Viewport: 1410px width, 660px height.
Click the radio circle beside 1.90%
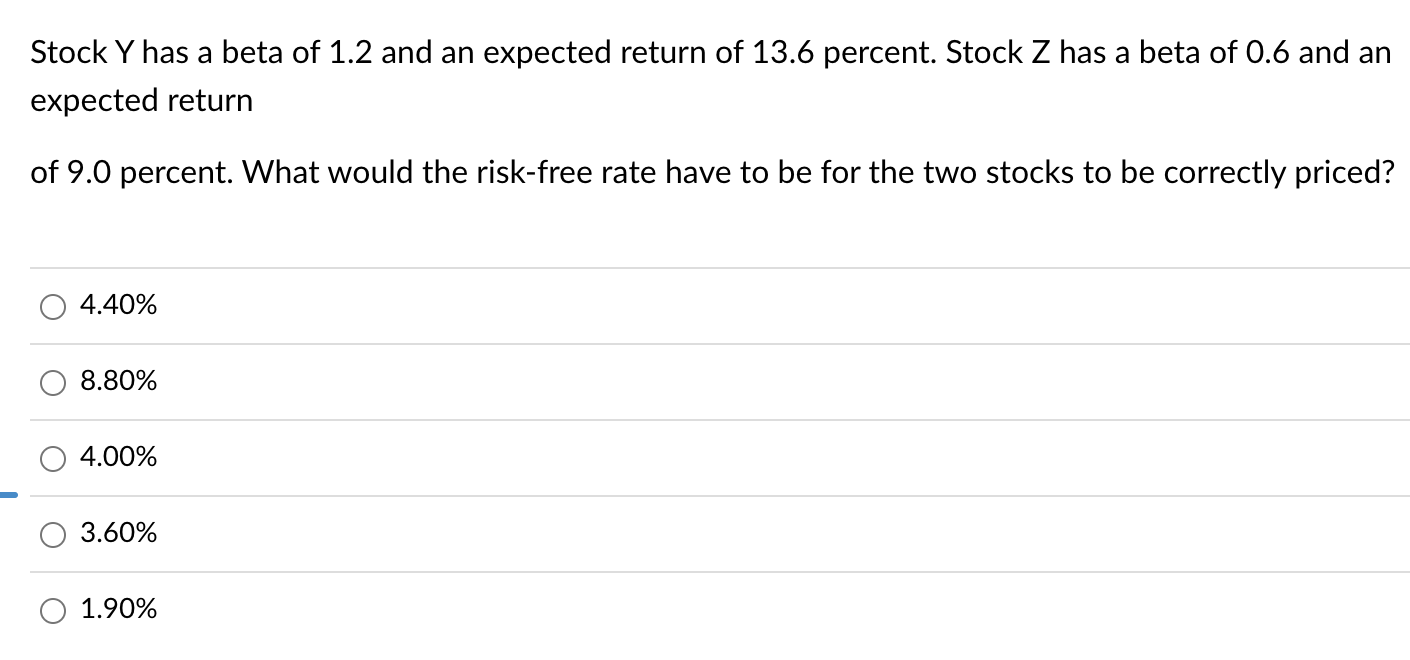[x=52, y=609]
